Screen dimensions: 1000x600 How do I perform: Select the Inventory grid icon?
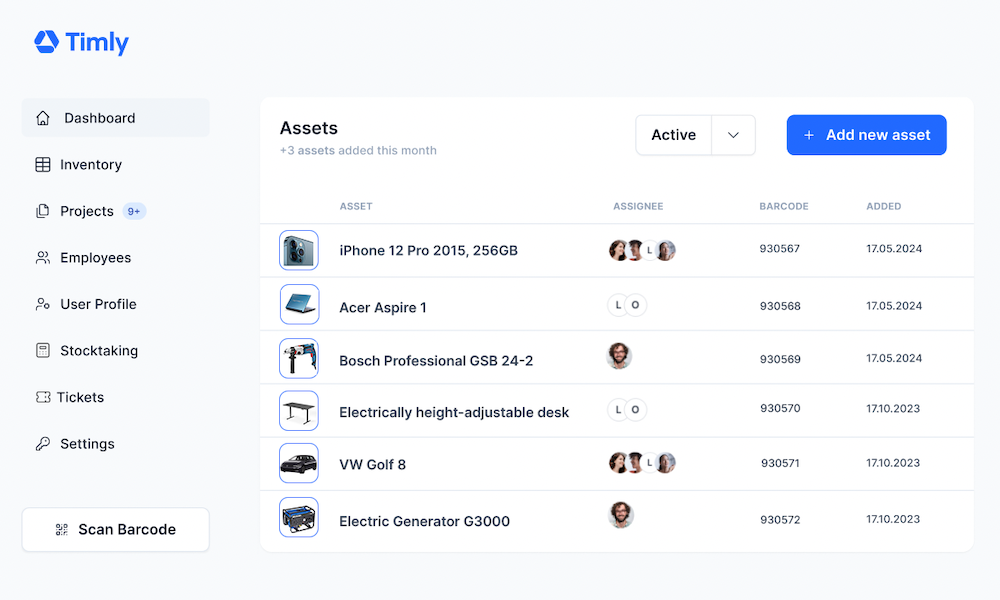tap(42, 164)
